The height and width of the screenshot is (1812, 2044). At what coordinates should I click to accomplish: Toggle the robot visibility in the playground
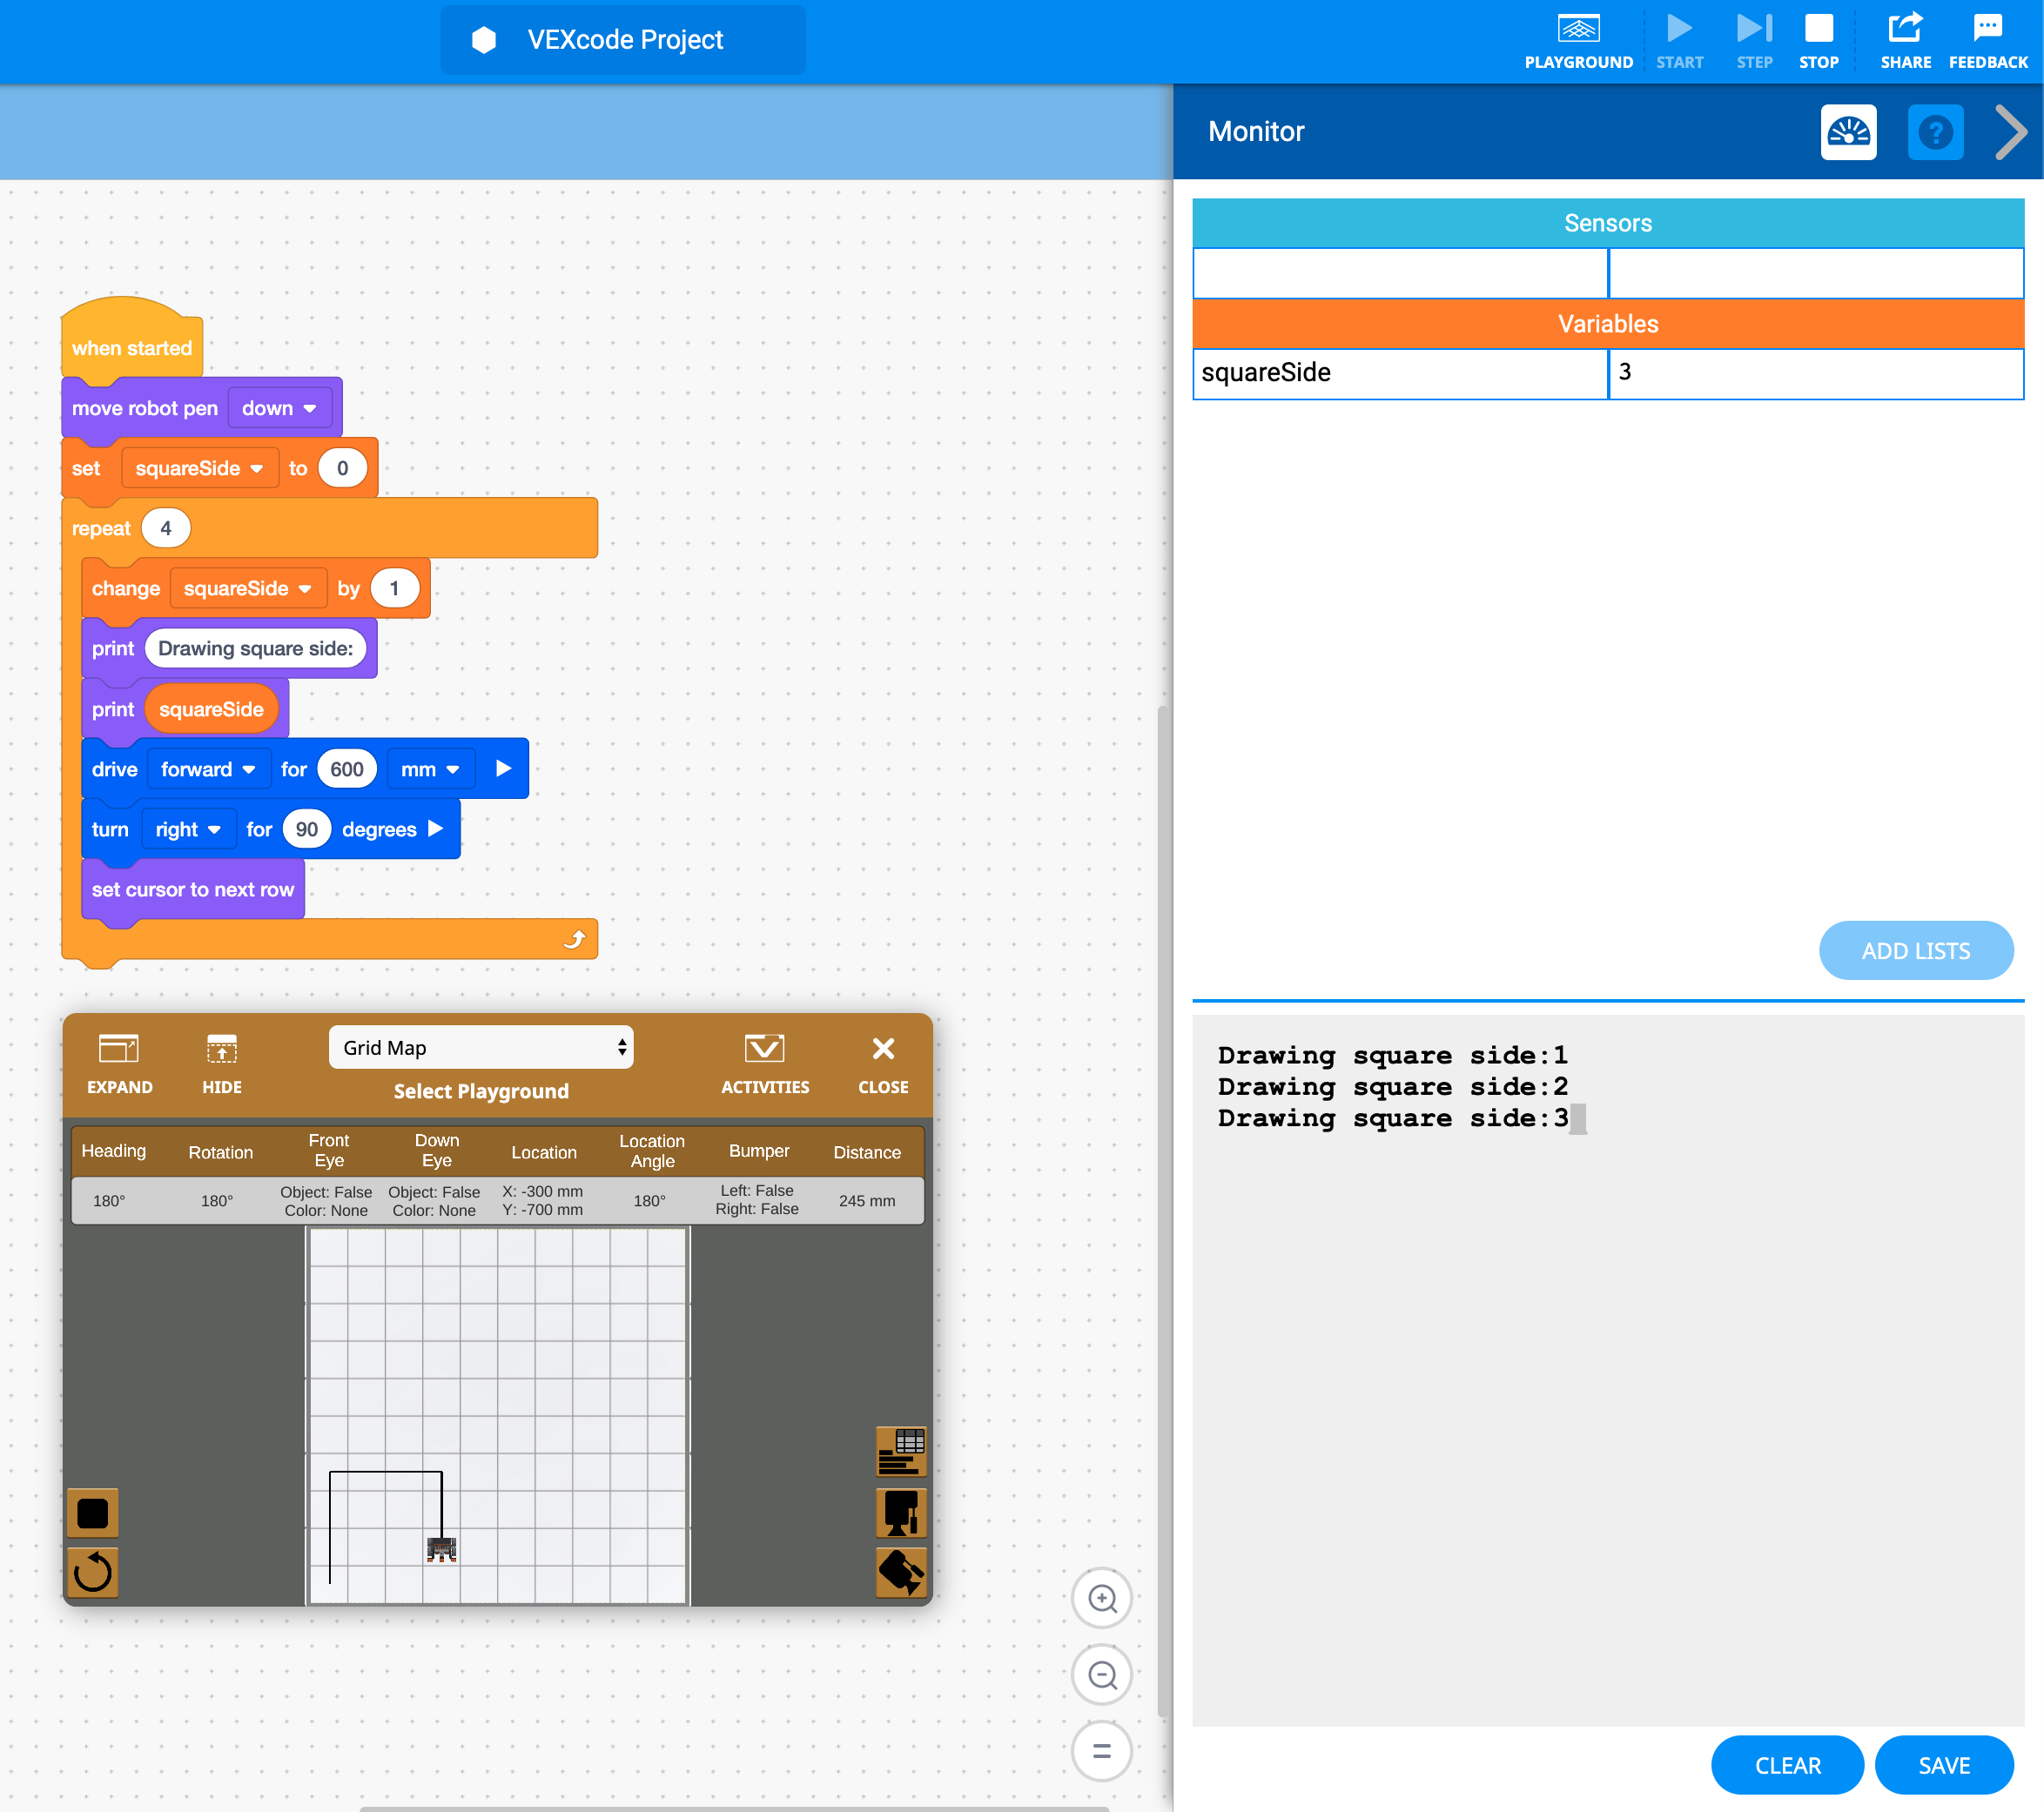901,1513
